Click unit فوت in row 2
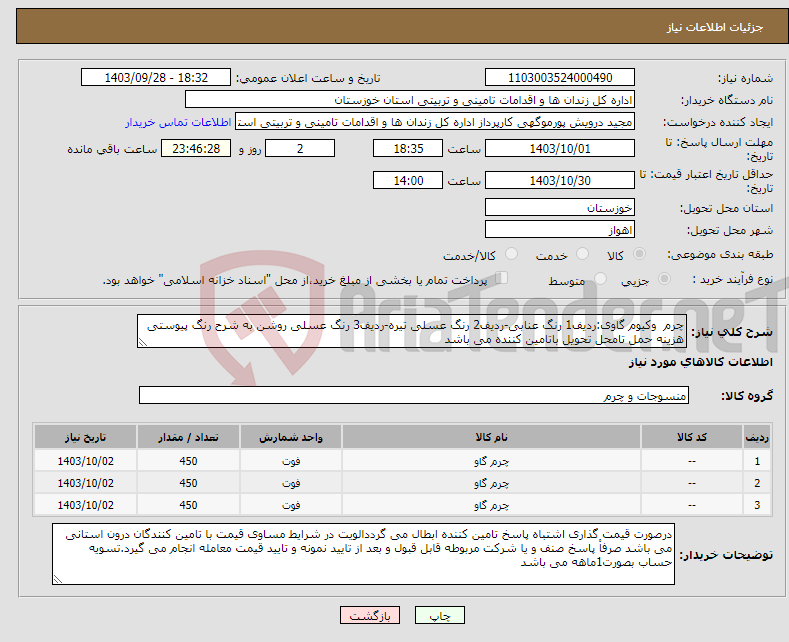The width and height of the screenshot is (789, 642). [x=291, y=483]
